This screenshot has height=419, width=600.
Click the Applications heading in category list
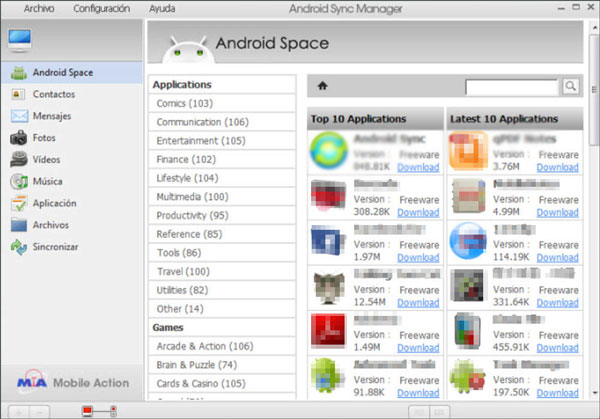182,85
